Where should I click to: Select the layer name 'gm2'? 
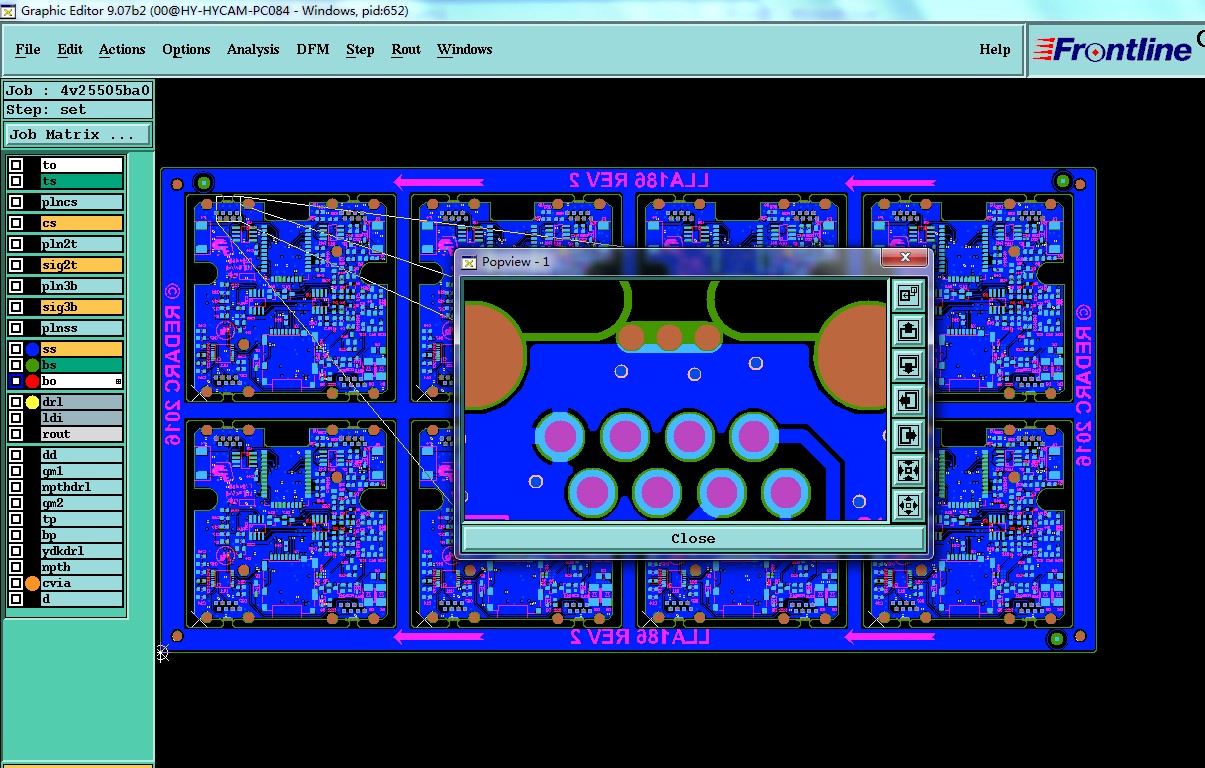[x=82, y=503]
